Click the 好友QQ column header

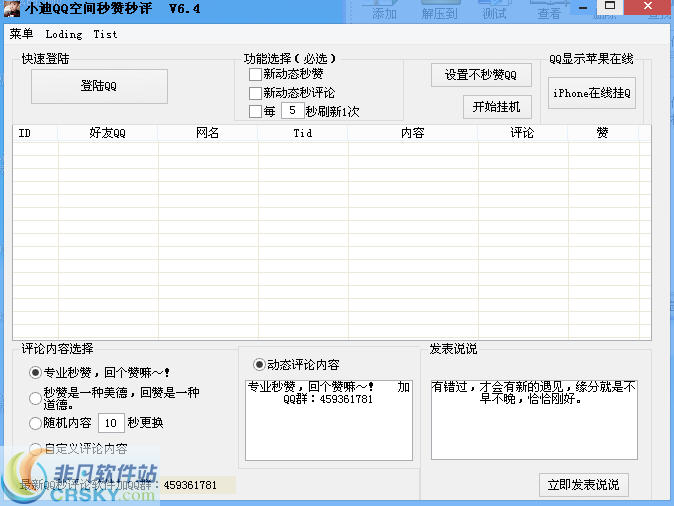(x=108, y=133)
